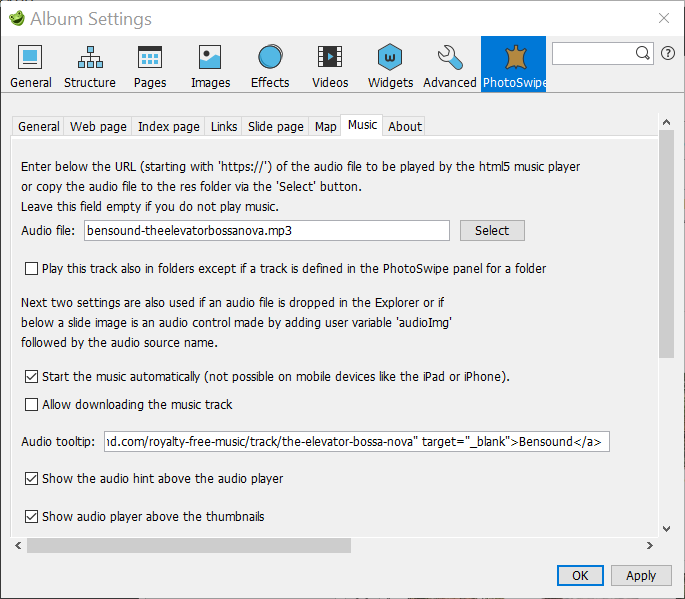Enable playing this track also in folders
Screen dimensions: 685x599
click(32, 269)
